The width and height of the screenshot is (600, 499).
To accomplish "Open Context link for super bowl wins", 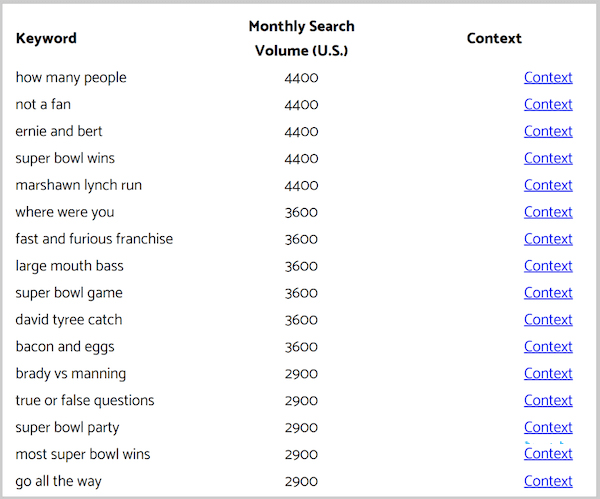I will [x=548, y=158].
